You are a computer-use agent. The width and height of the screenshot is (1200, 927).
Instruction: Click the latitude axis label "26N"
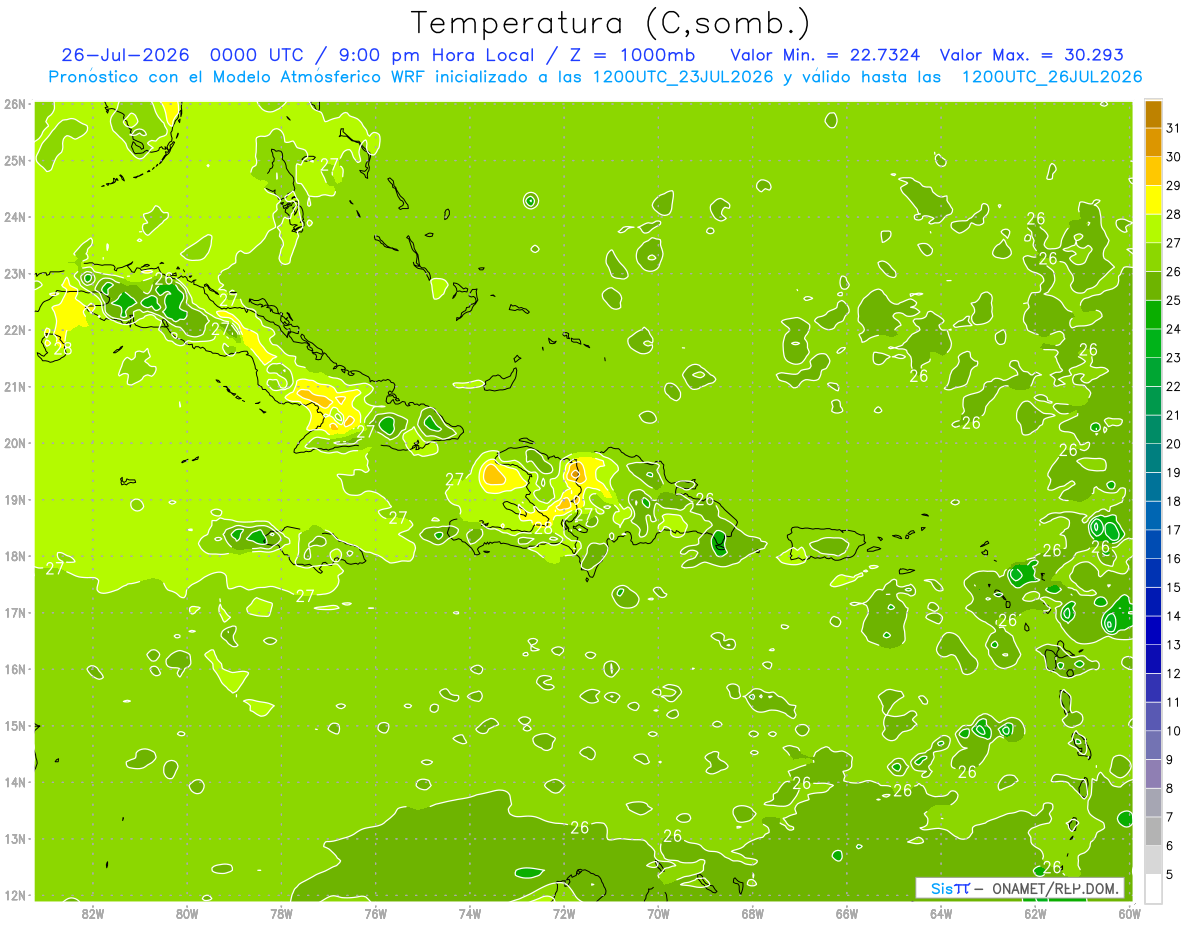[x=15, y=104]
